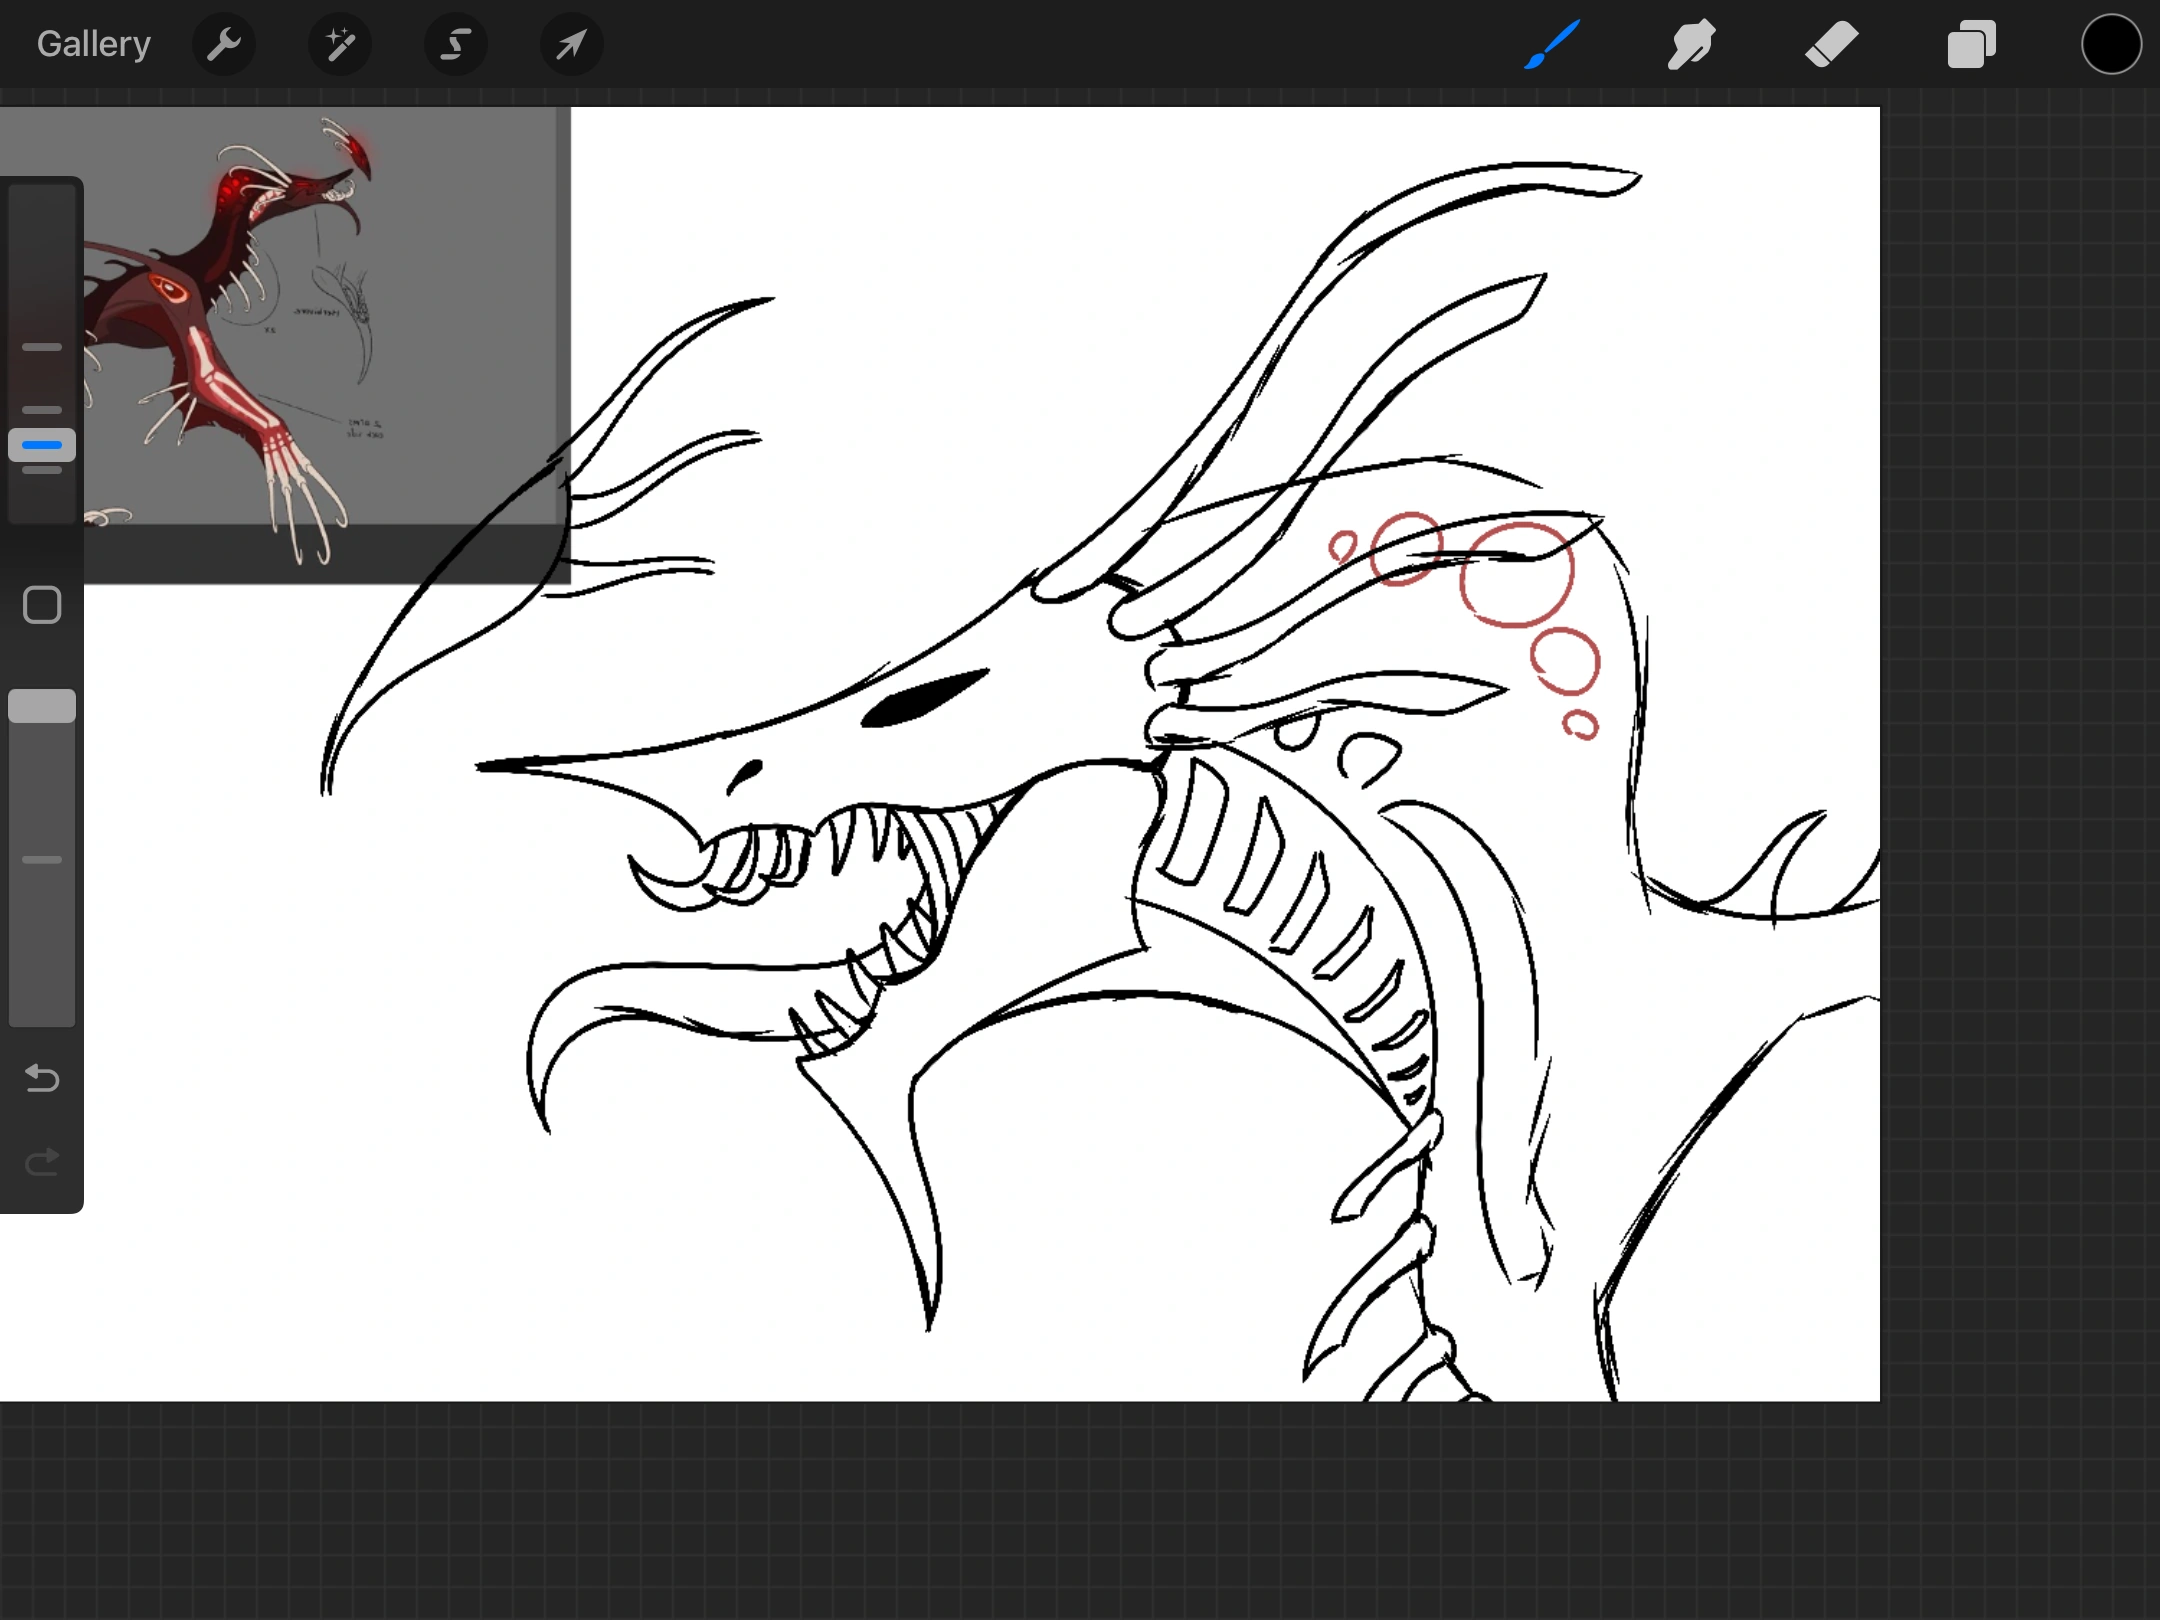Return to the Gallery
The height and width of the screenshot is (1620, 2160).
pos(92,44)
